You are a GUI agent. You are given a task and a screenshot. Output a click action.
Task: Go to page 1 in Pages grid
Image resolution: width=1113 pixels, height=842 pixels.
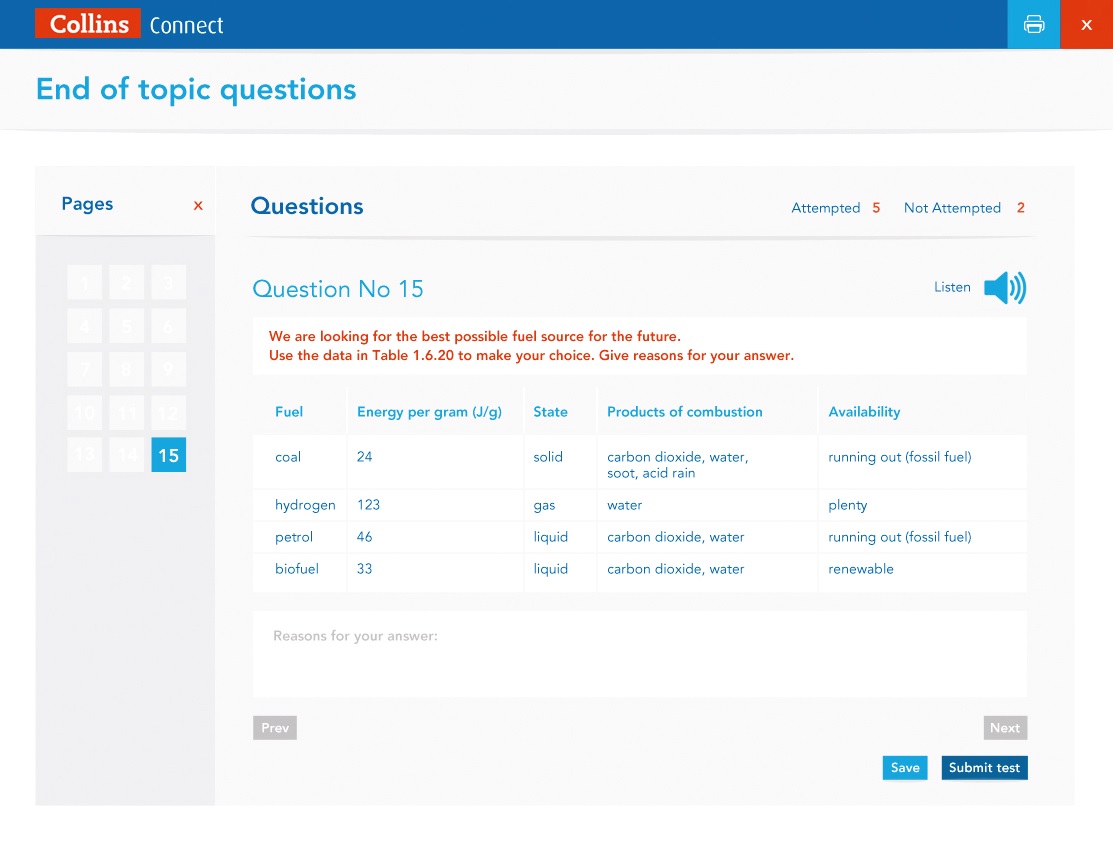[x=84, y=282]
